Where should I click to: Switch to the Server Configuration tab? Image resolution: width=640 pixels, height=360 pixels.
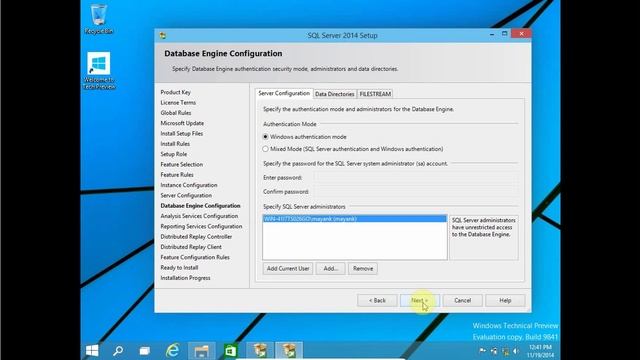pos(284,93)
